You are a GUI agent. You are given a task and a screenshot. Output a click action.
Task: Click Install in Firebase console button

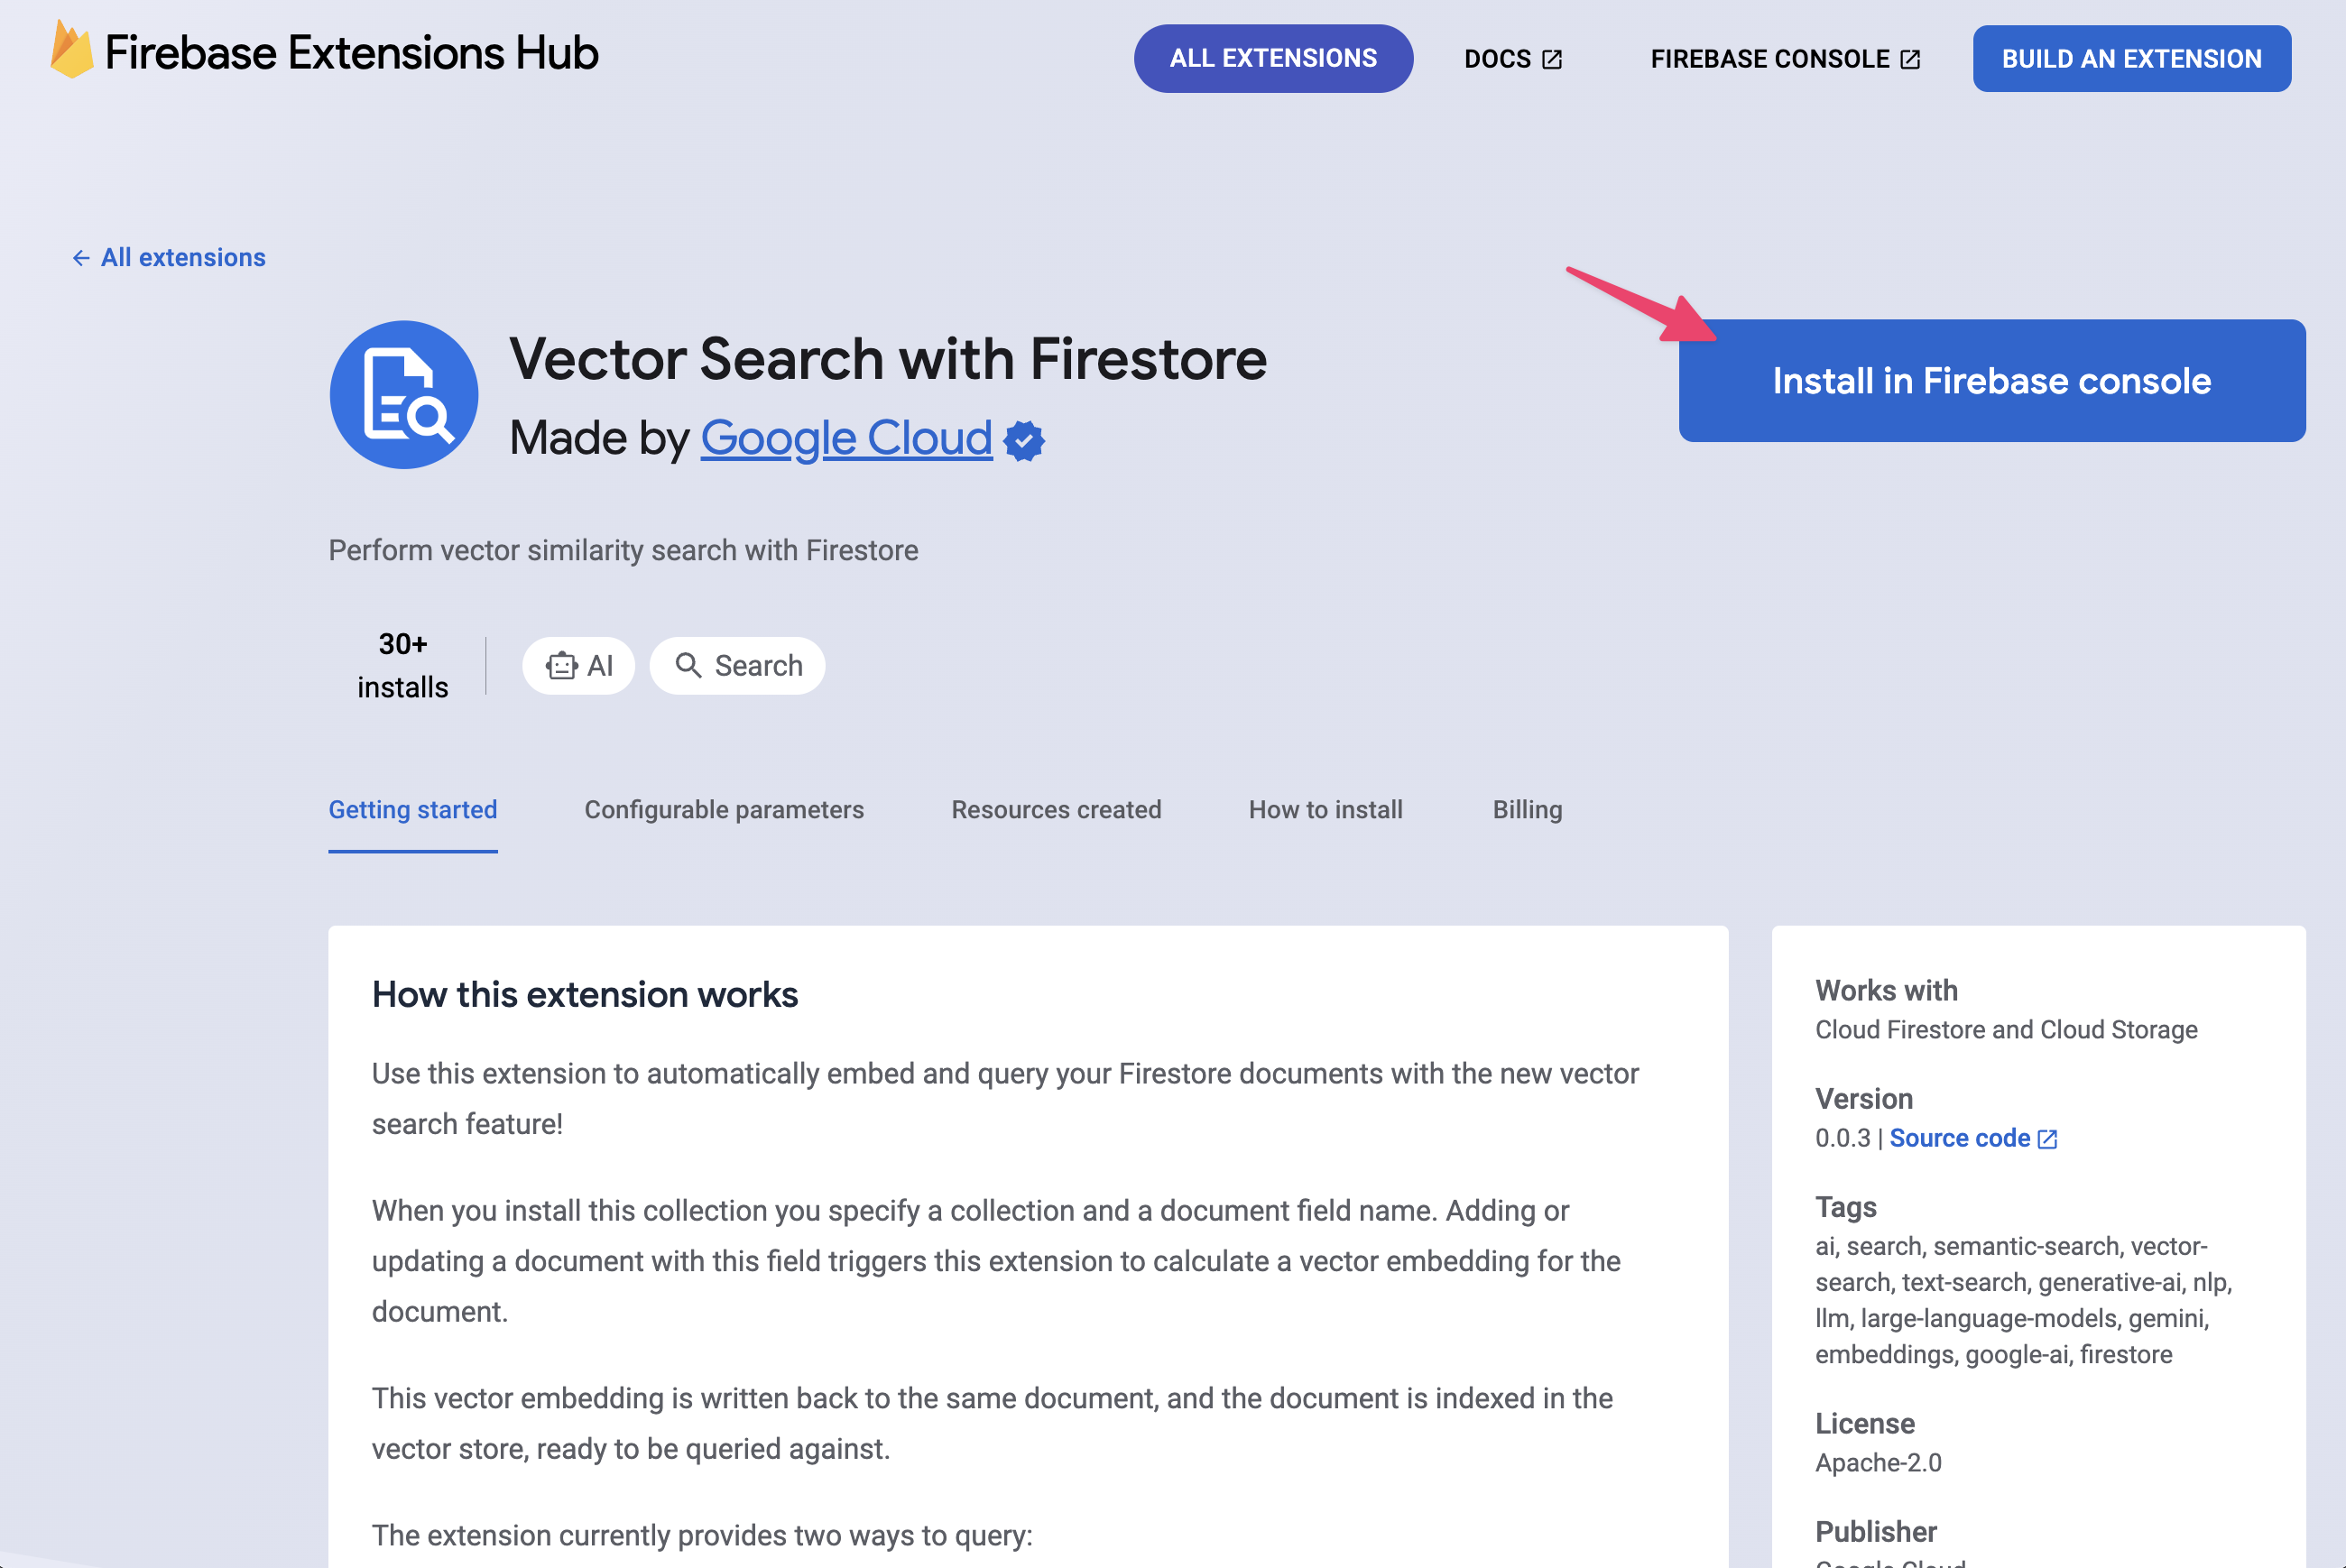click(x=1992, y=380)
